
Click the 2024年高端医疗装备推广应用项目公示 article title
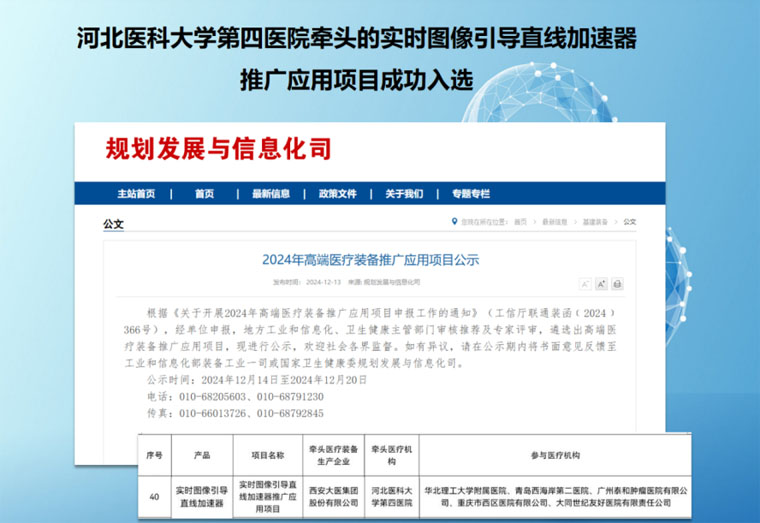click(371, 260)
